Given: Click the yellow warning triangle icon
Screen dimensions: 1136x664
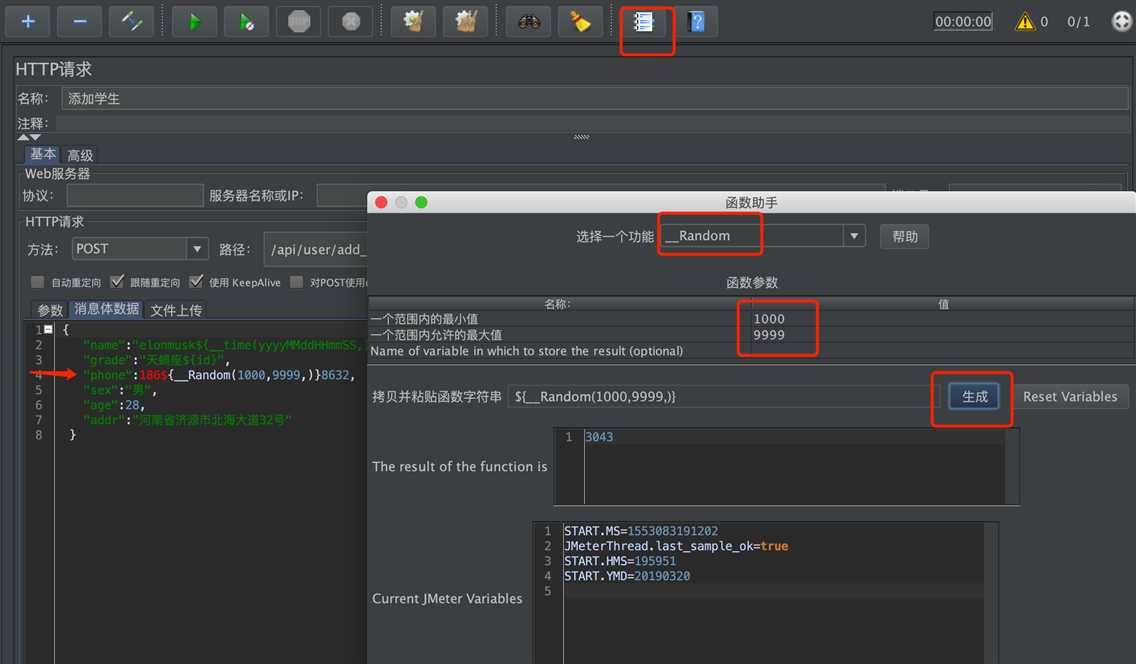Looking at the screenshot, I should coord(1024,22).
